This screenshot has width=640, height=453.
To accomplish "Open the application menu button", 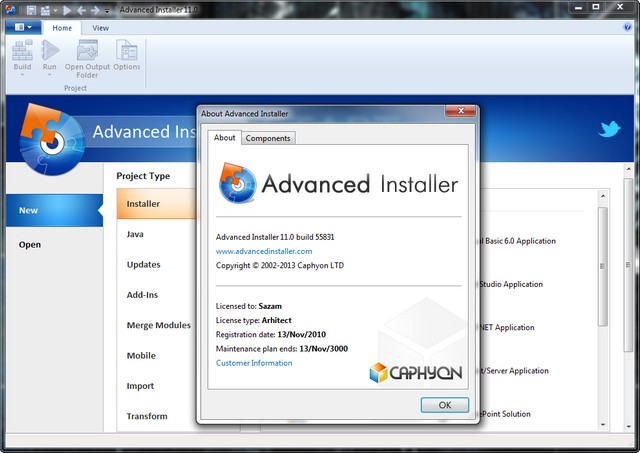I will click(23, 27).
